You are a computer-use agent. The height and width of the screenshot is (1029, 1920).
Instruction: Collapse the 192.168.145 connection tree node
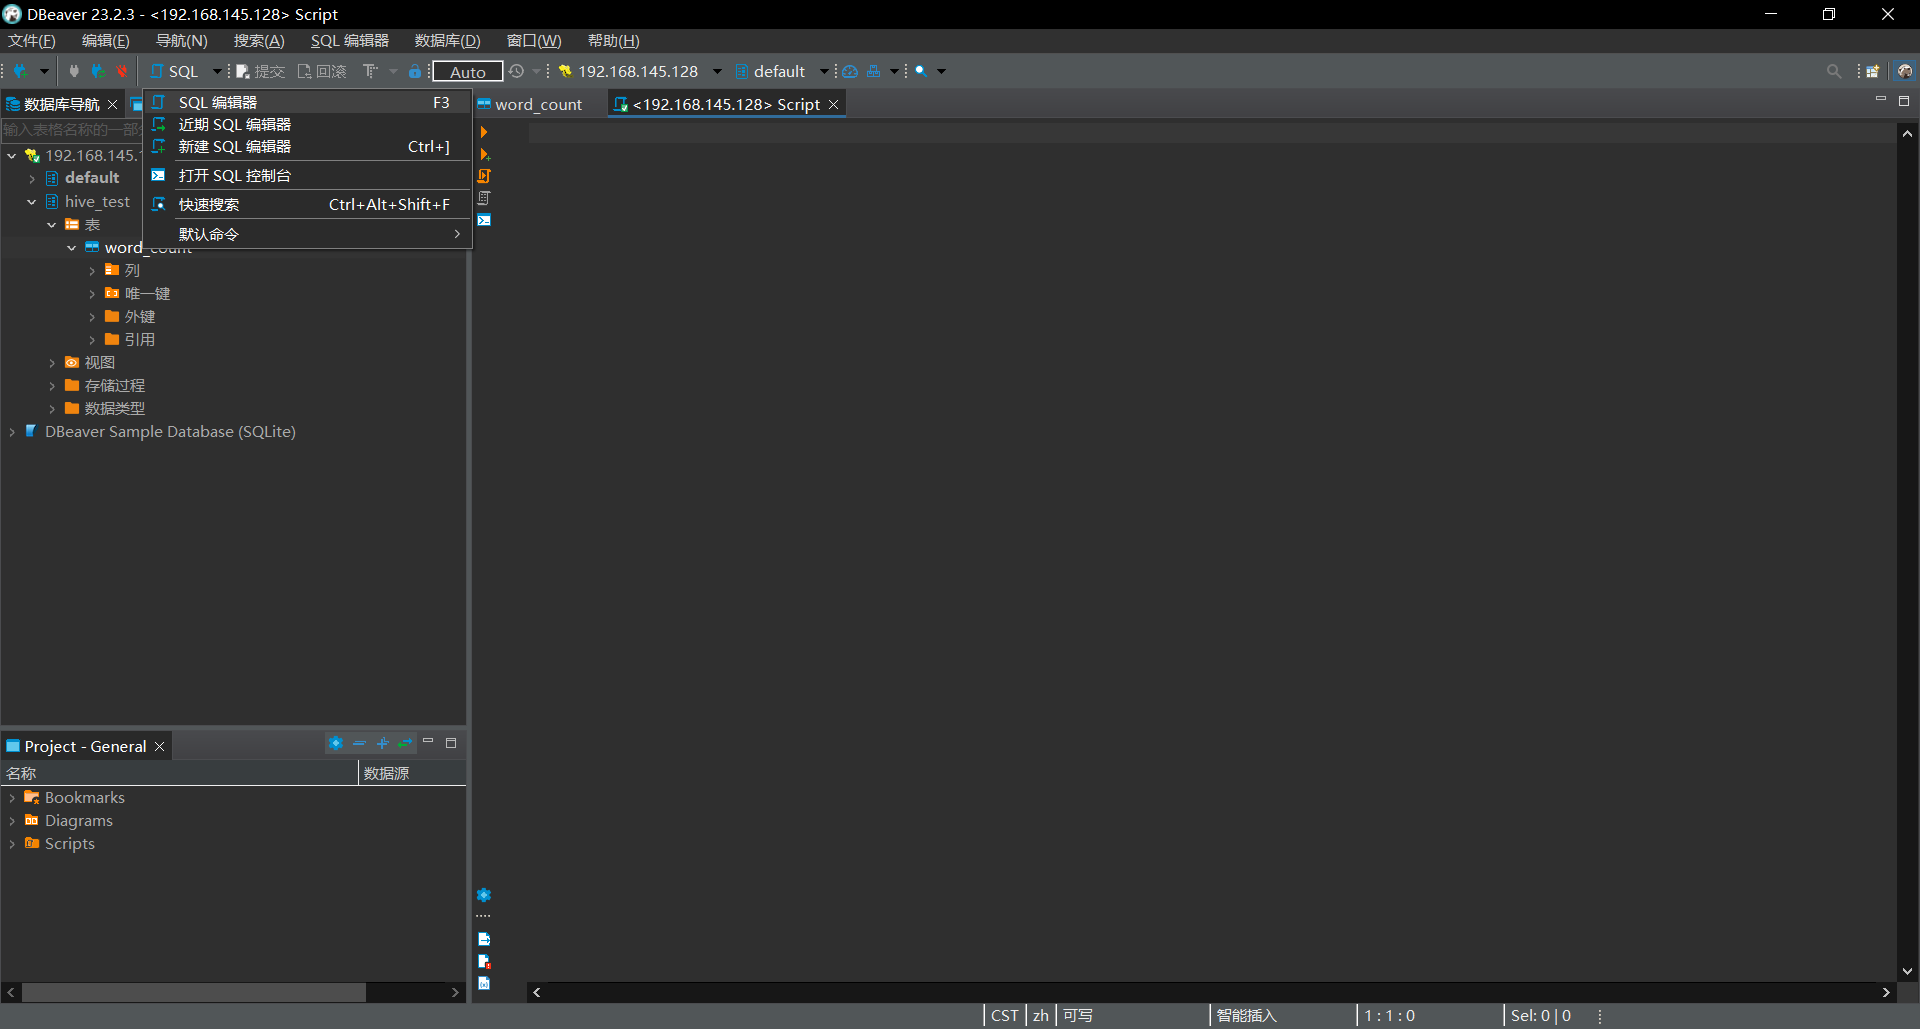(x=12, y=156)
